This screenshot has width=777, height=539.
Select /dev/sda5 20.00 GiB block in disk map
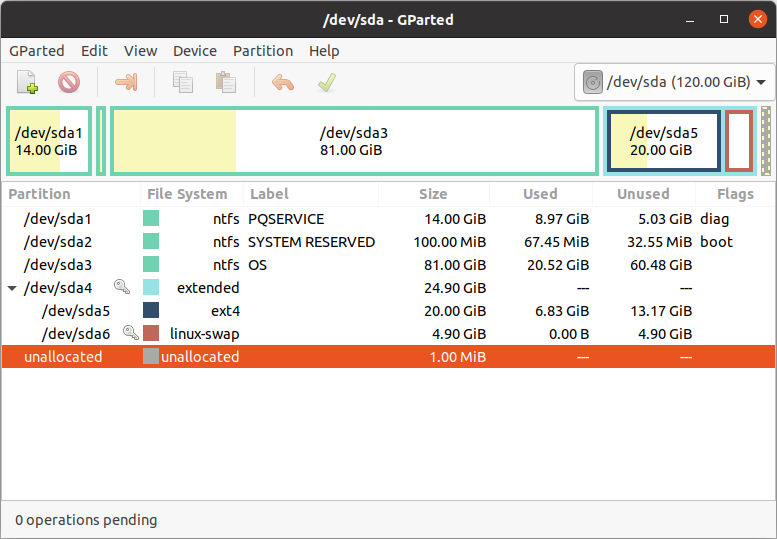[x=664, y=141]
